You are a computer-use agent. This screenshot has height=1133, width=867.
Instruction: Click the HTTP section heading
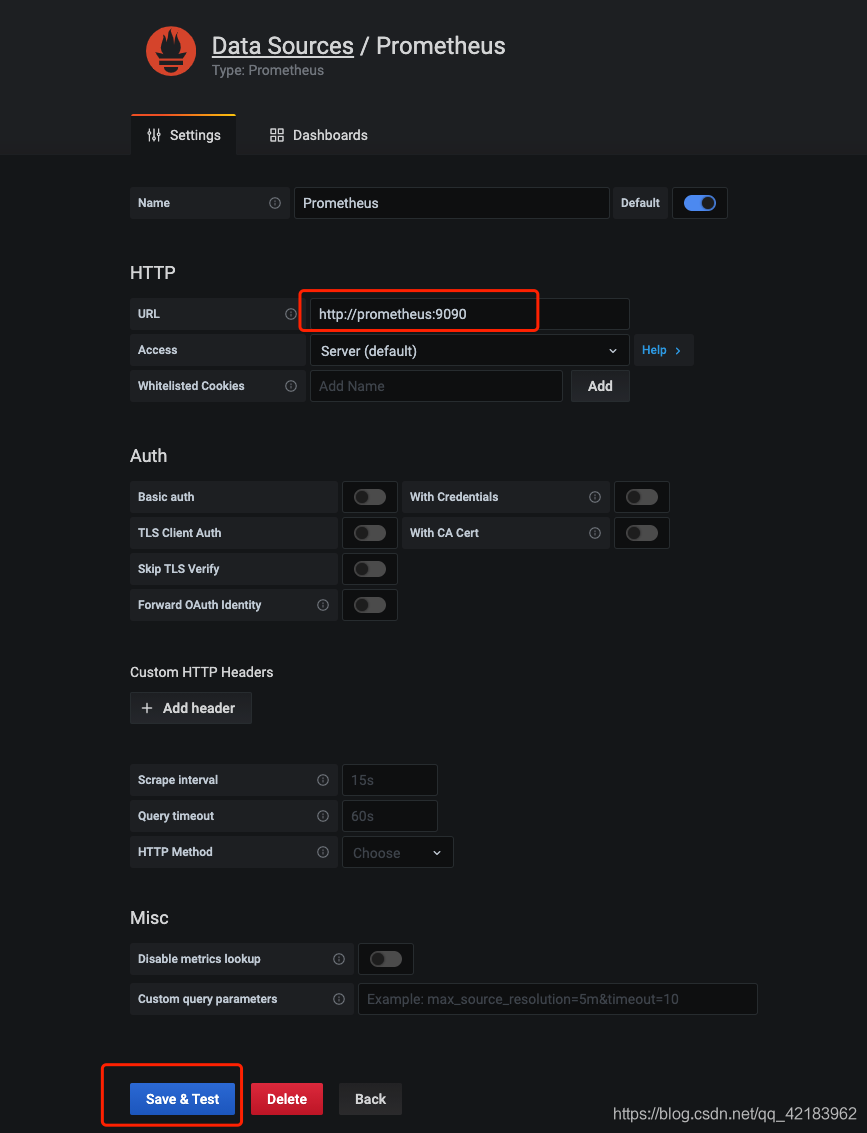click(152, 272)
